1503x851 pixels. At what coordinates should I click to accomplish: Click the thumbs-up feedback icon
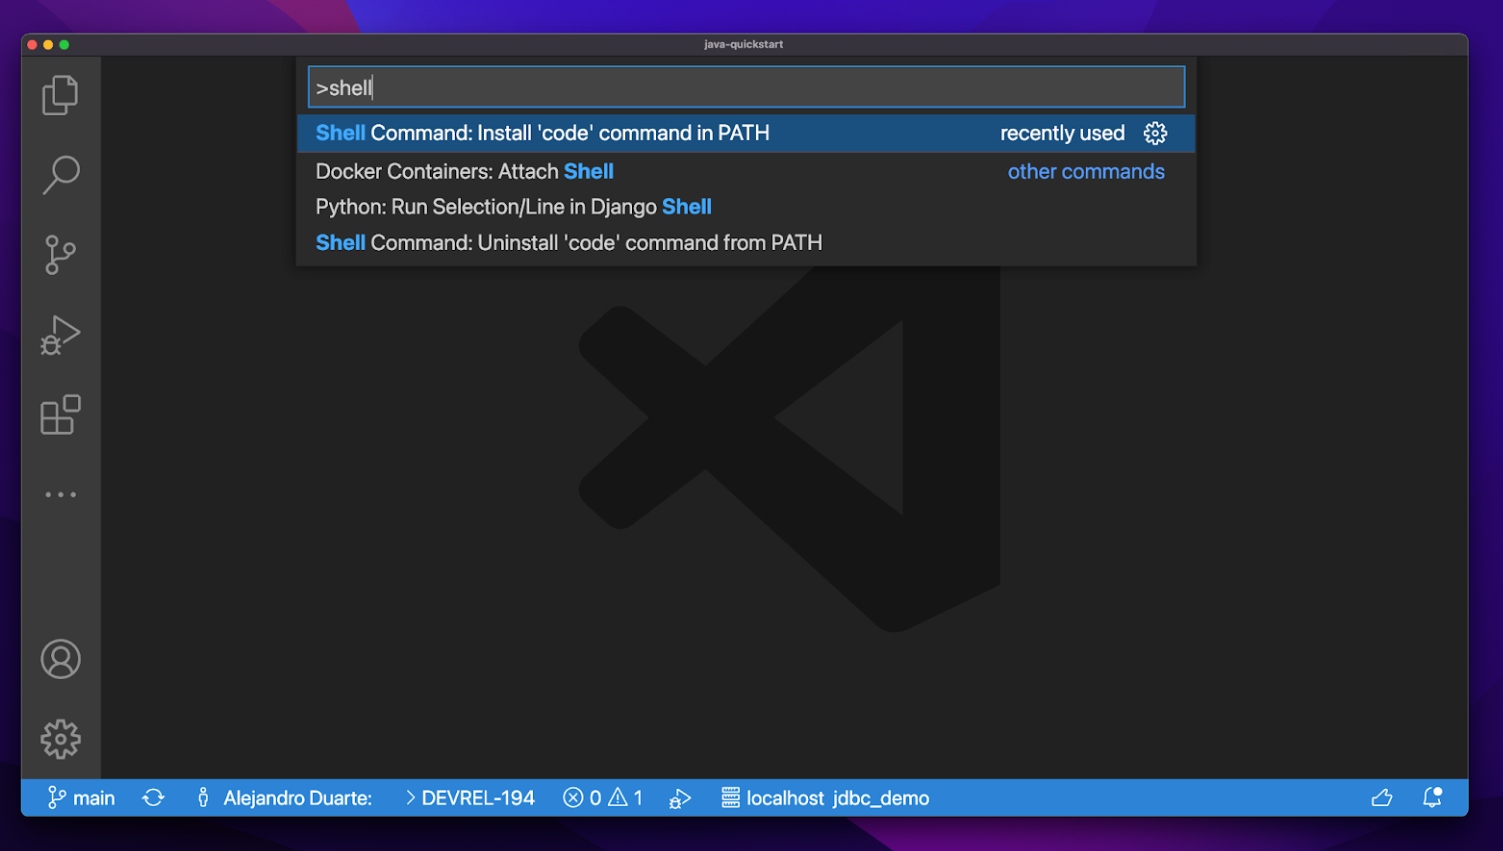point(1382,798)
